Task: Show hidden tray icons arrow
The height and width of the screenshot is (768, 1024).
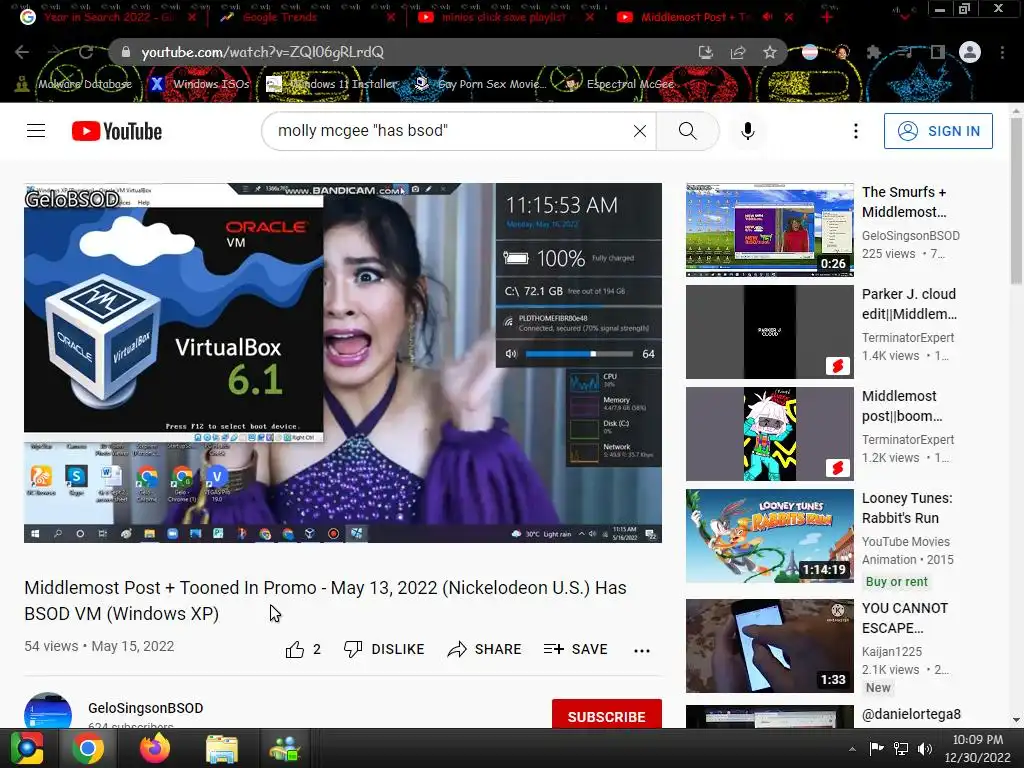Action: [852, 749]
